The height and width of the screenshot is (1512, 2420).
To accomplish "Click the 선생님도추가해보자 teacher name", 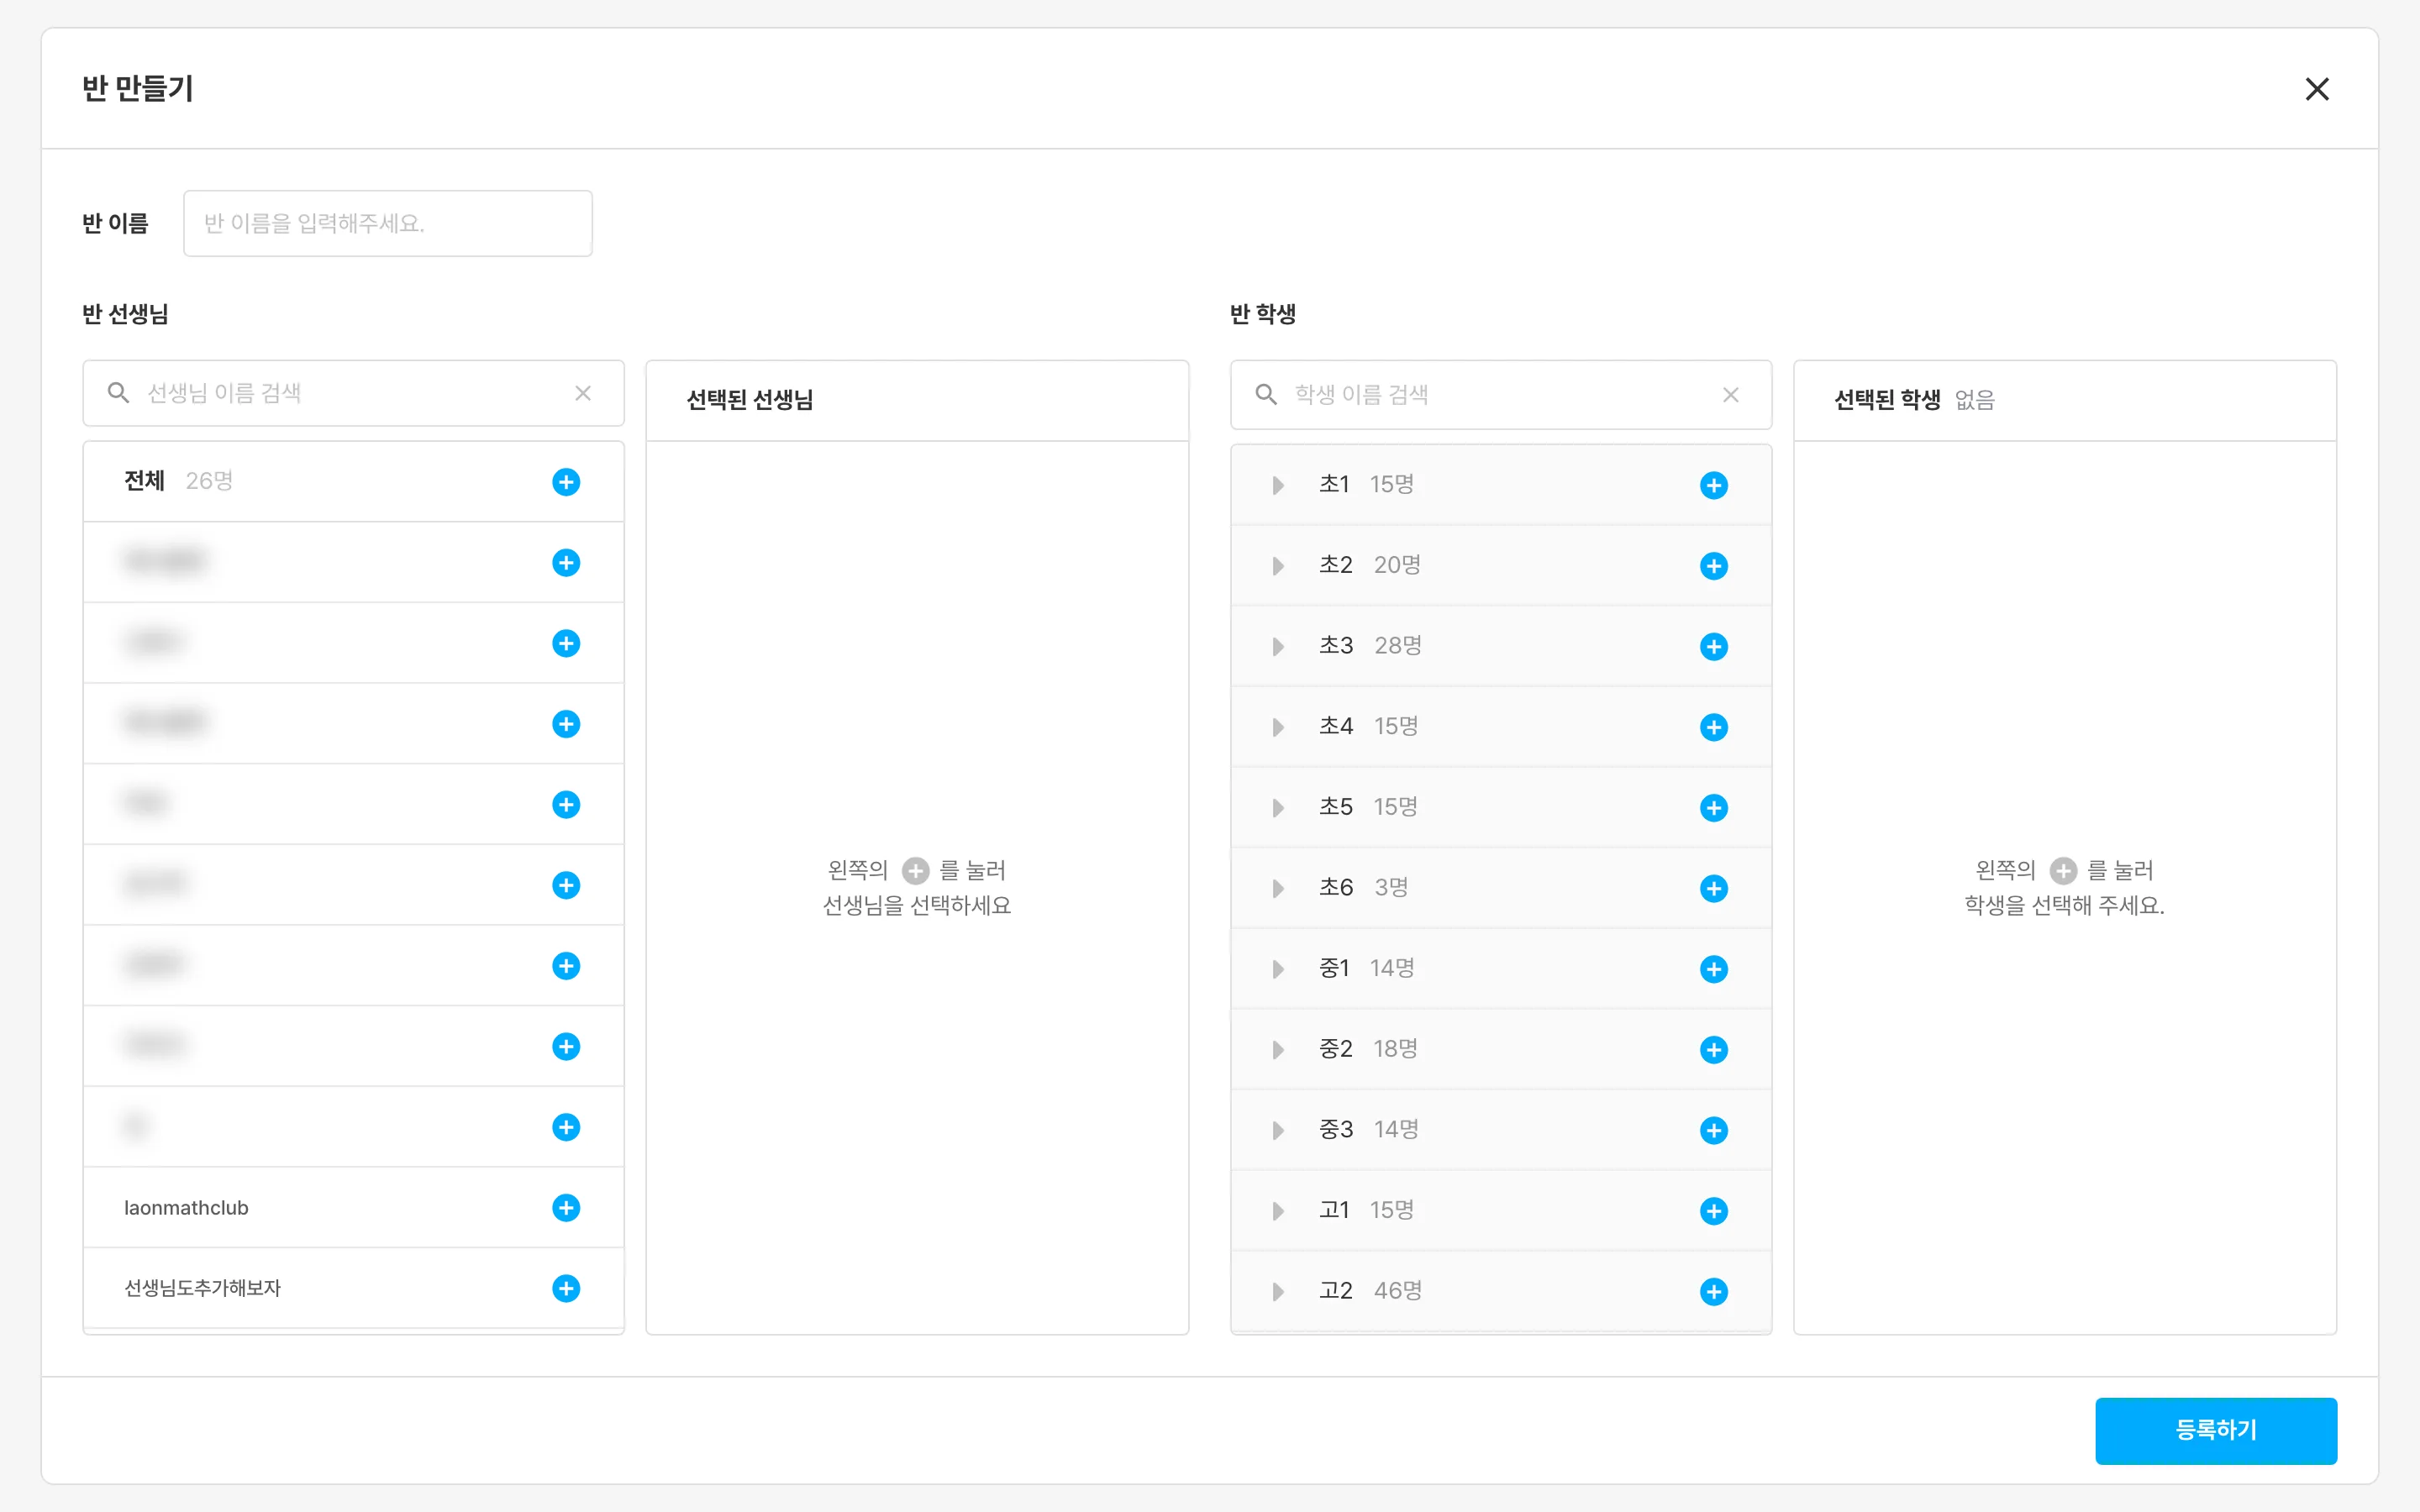I will pyautogui.click(x=202, y=1288).
